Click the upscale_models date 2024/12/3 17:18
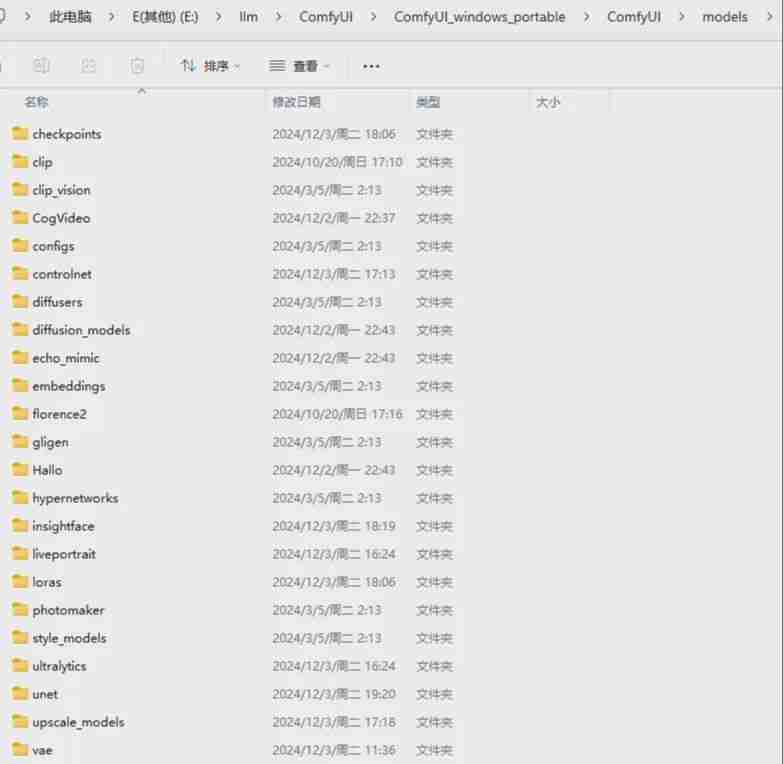This screenshot has height=764, width=783. [334, 722]
